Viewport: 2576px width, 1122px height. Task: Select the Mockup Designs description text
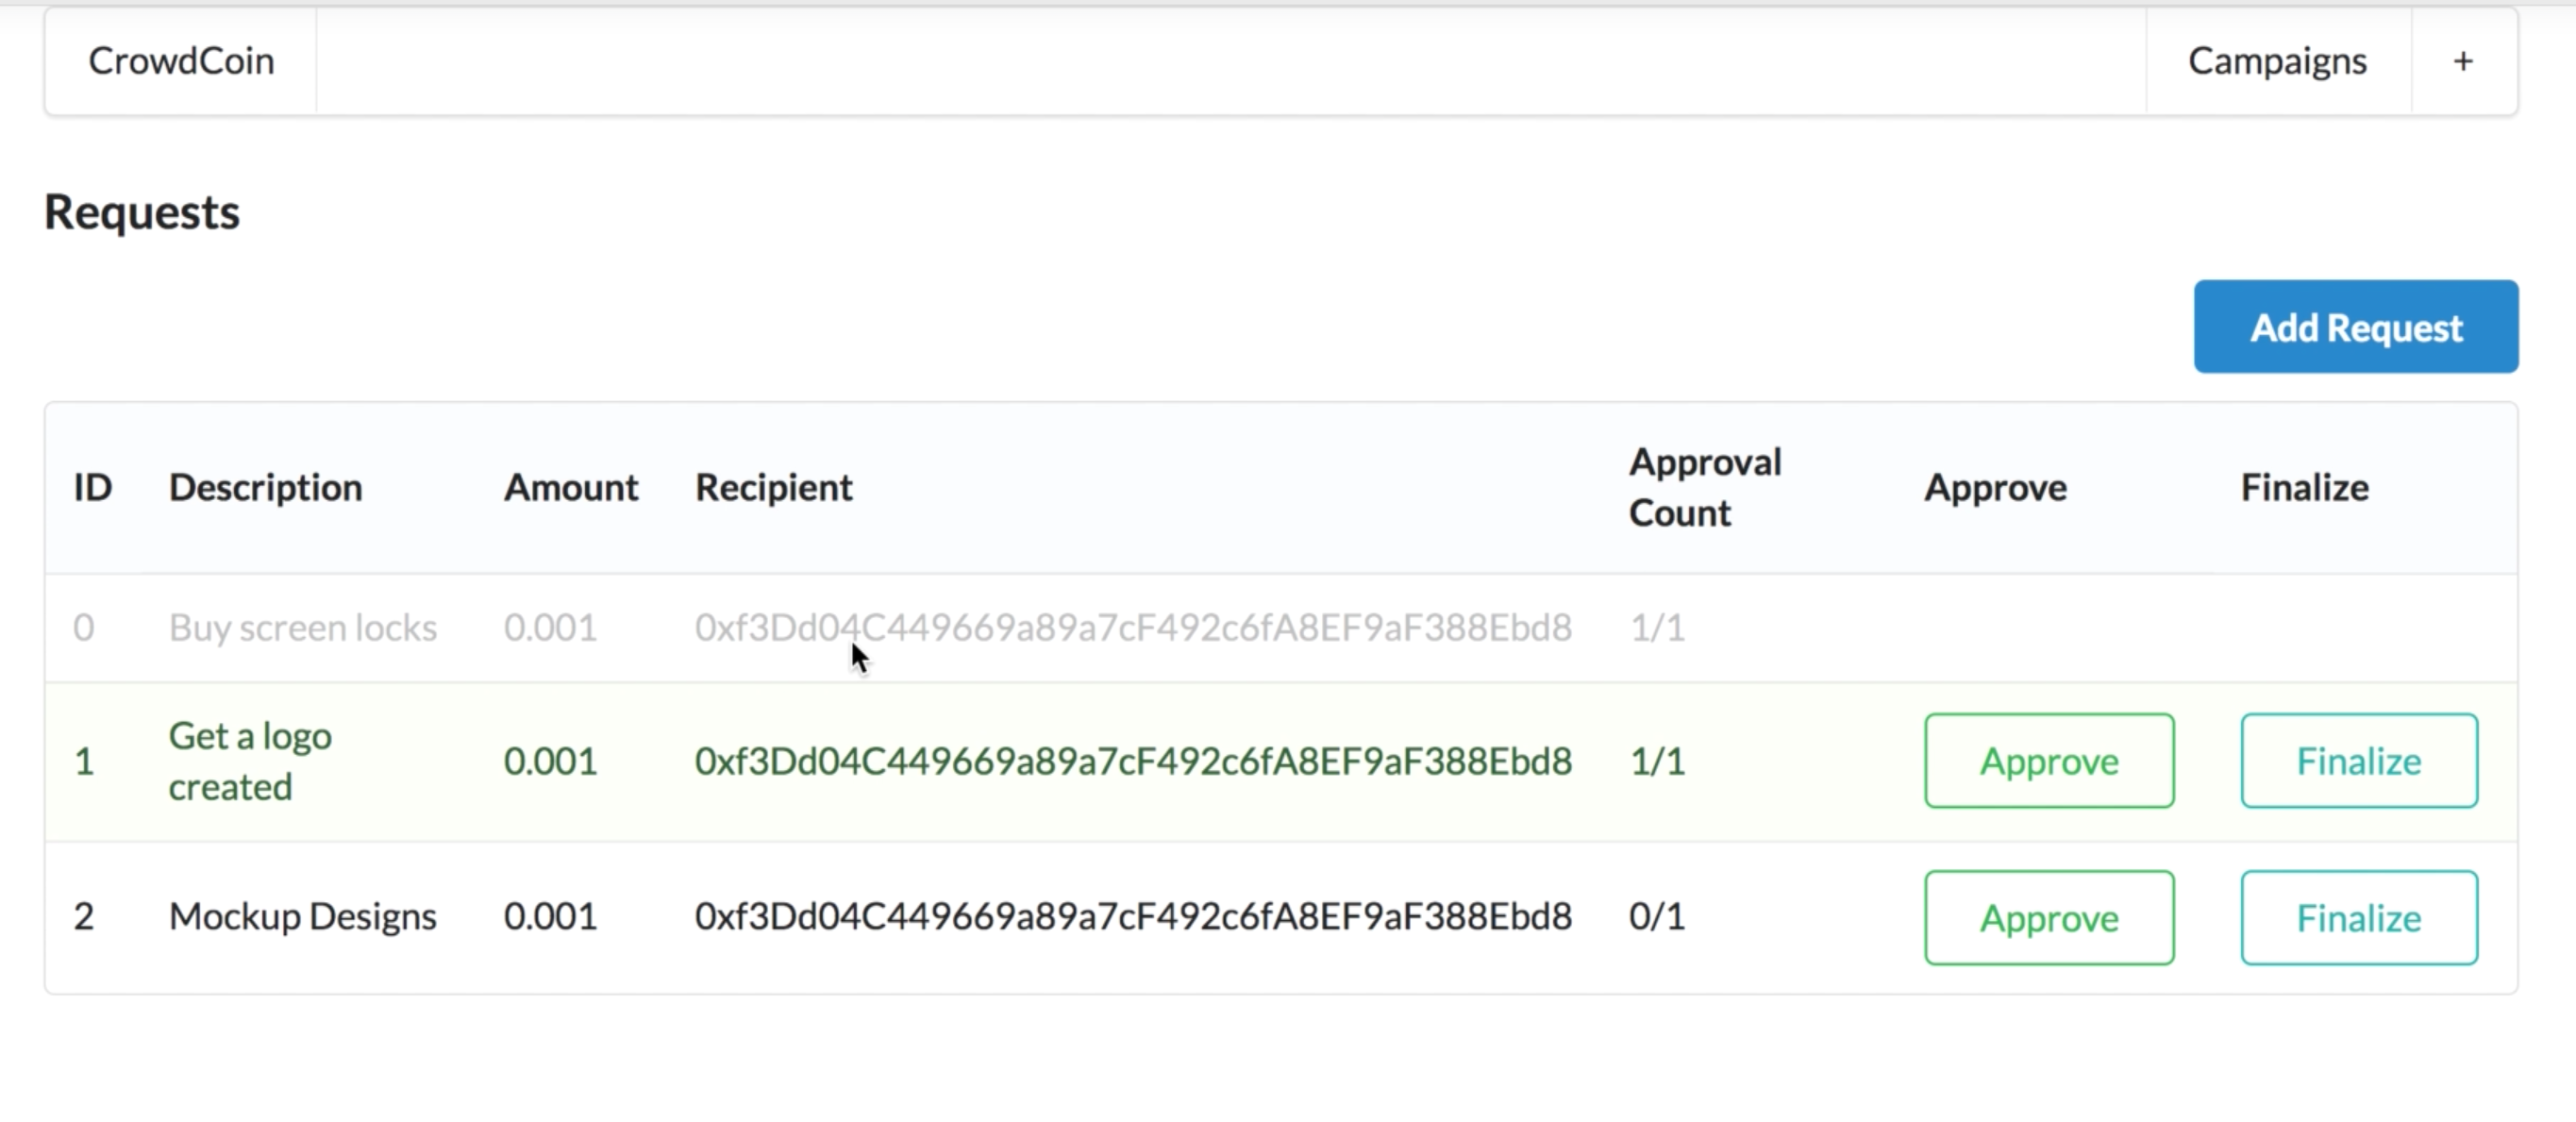pos(302,917)
